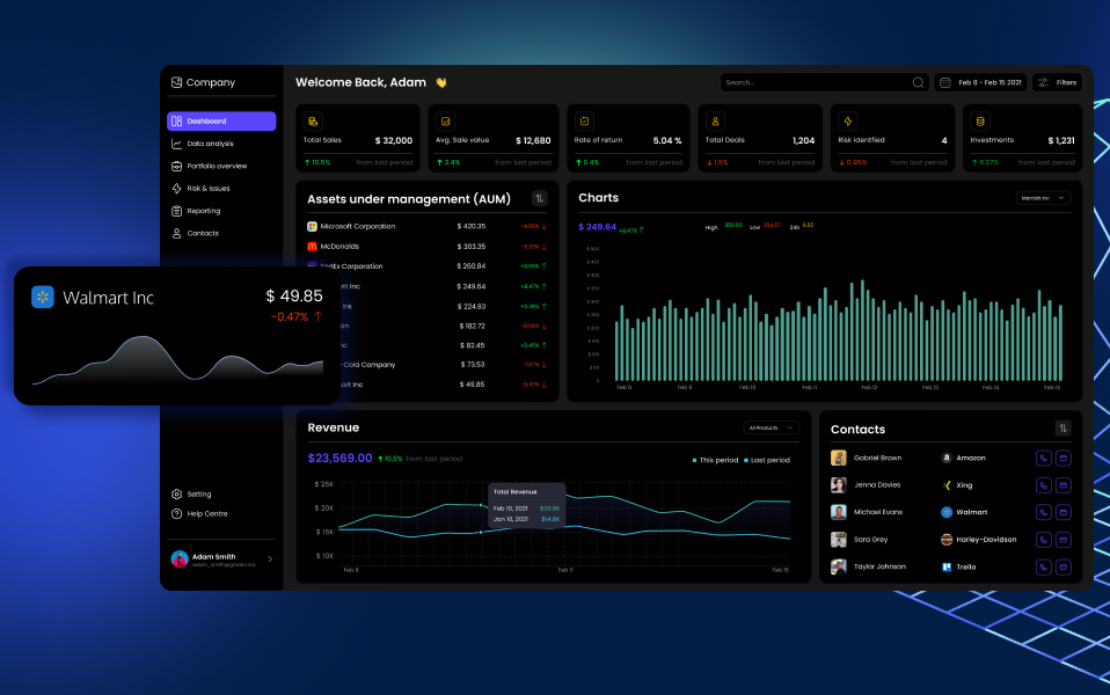Viewport: 1110px width, 695px height.
Task: Click the Last period color legend marker
Action: 746,460
